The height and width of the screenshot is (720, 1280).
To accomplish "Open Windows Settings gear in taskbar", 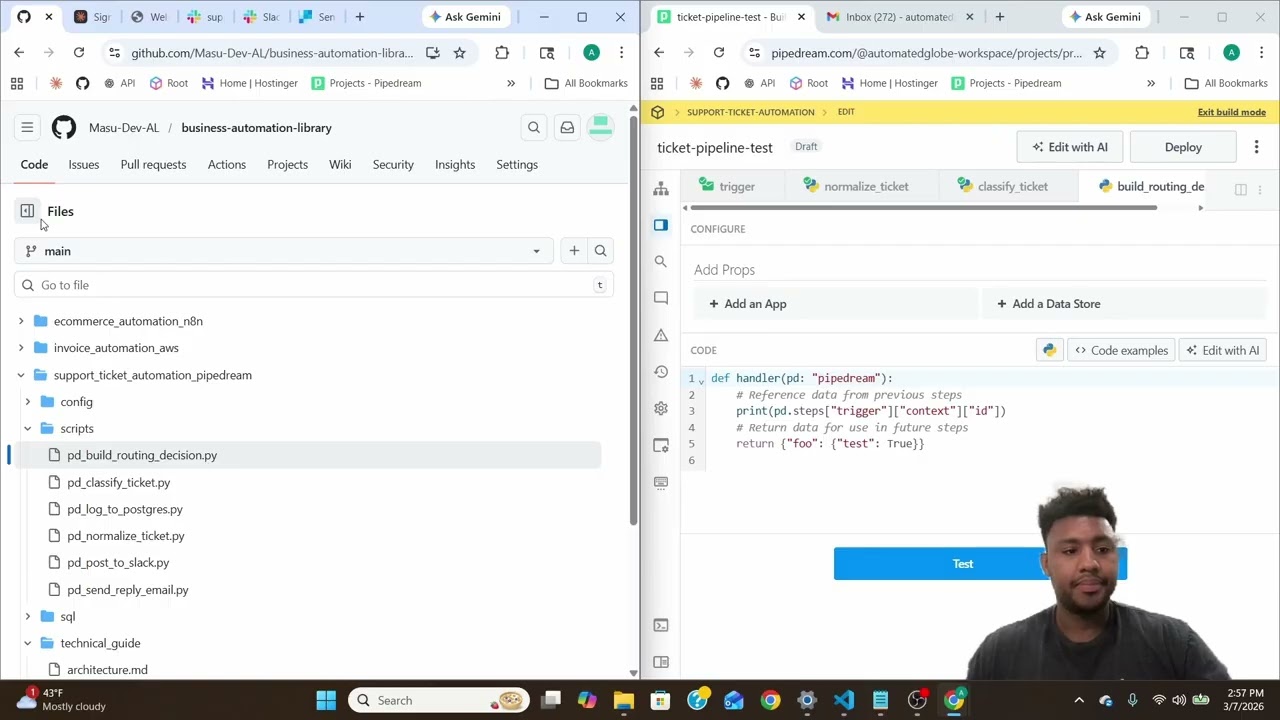I will (807, 700).
